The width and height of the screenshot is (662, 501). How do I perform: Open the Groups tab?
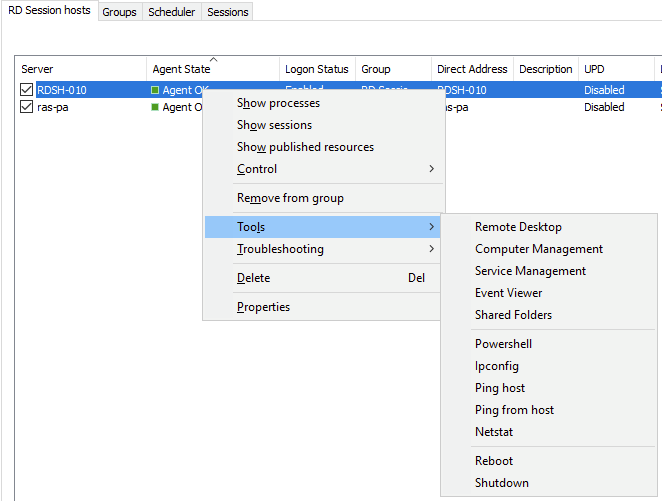click(119, 12)
